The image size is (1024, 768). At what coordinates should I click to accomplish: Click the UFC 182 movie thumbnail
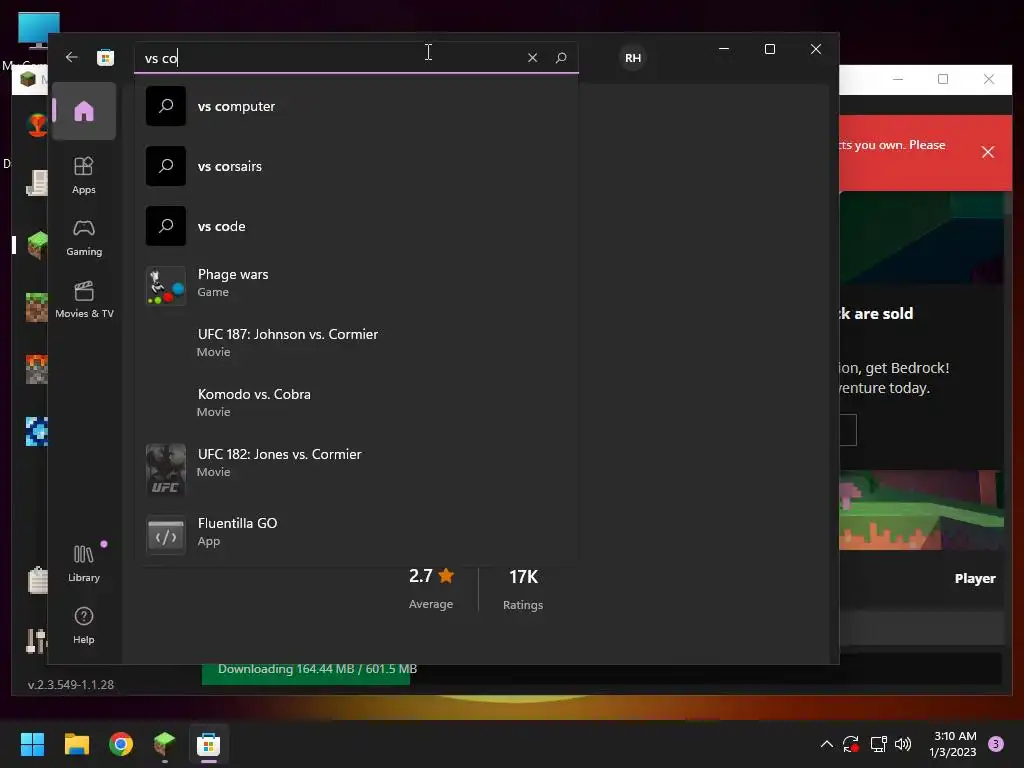[165, 470]
